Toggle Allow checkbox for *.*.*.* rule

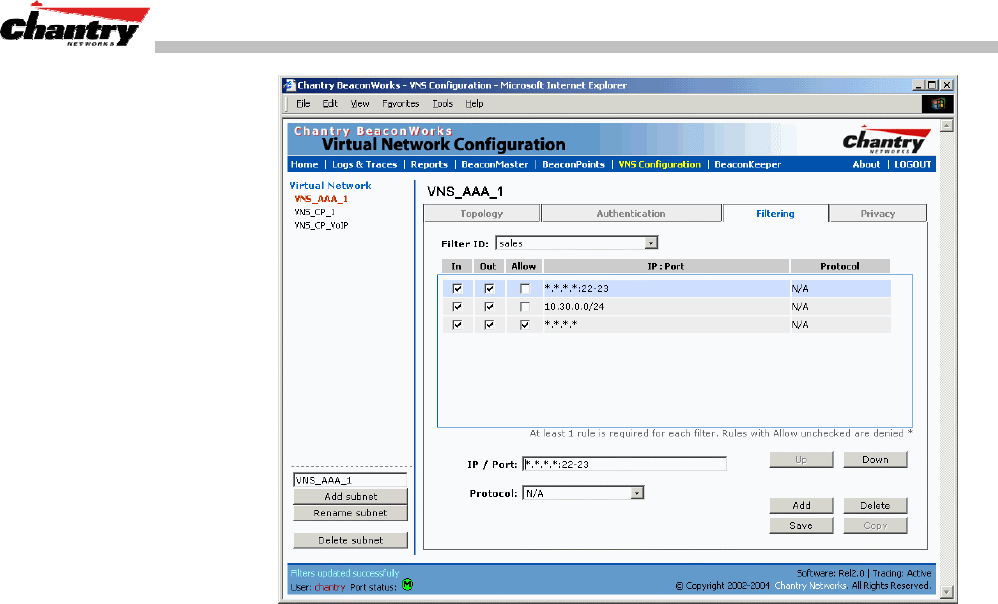tap(524, 325)
